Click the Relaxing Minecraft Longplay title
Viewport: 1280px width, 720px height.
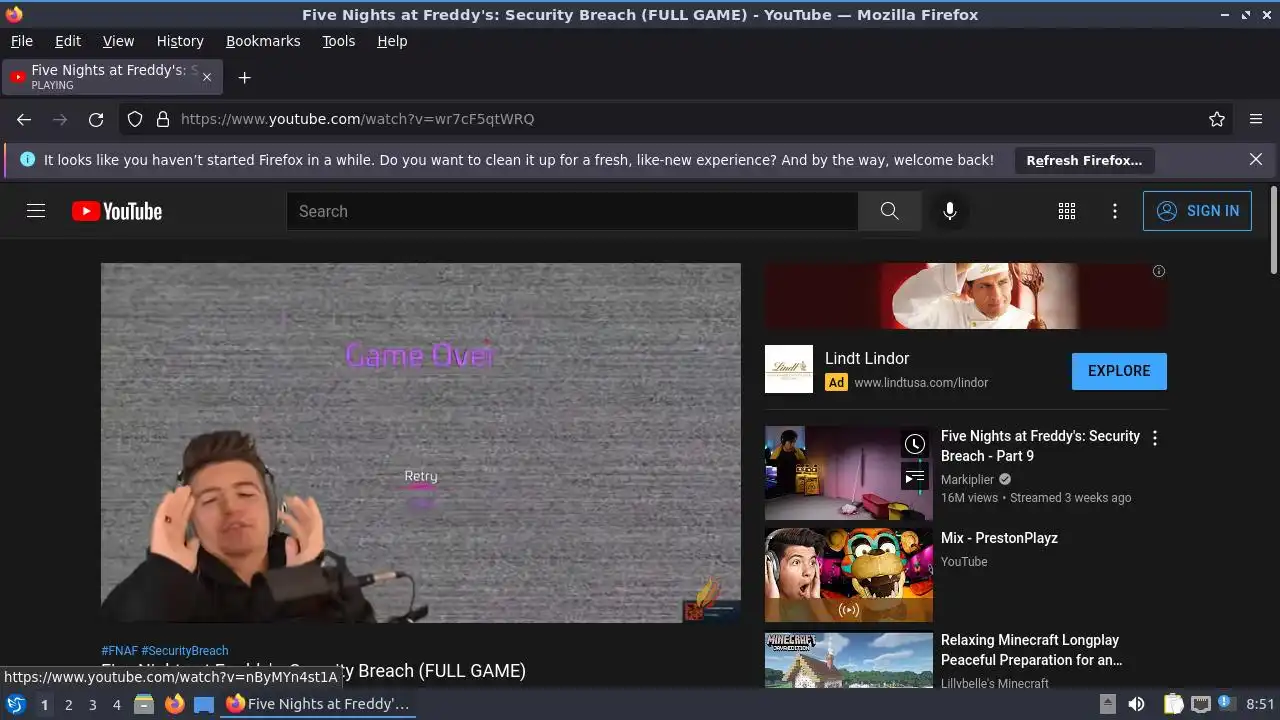(1031, 650)
